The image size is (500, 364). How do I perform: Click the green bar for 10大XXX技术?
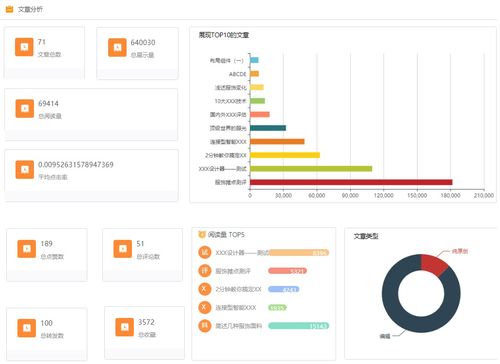tap(258, 101)
